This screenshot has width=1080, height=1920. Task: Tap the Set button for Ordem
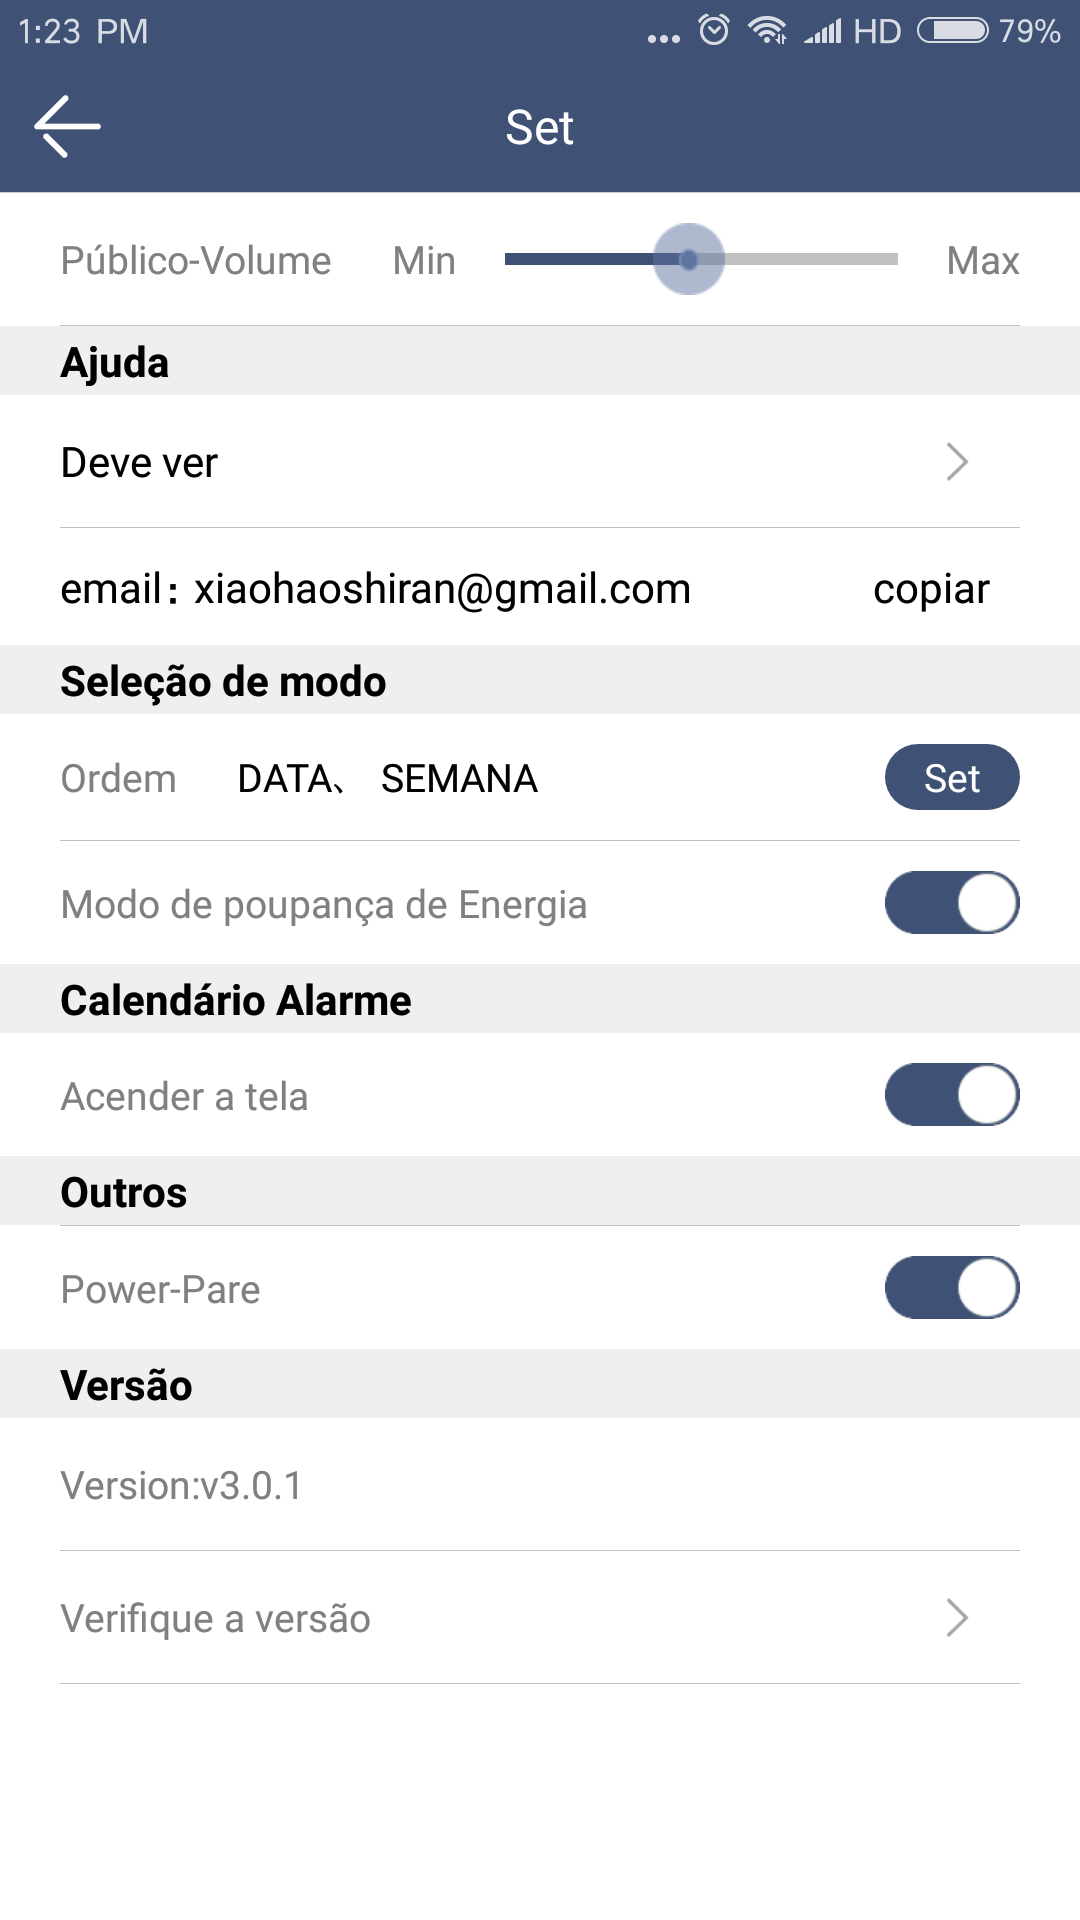952,777
